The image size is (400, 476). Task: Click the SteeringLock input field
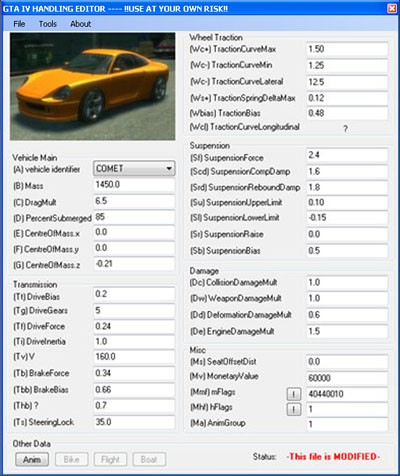134,422
